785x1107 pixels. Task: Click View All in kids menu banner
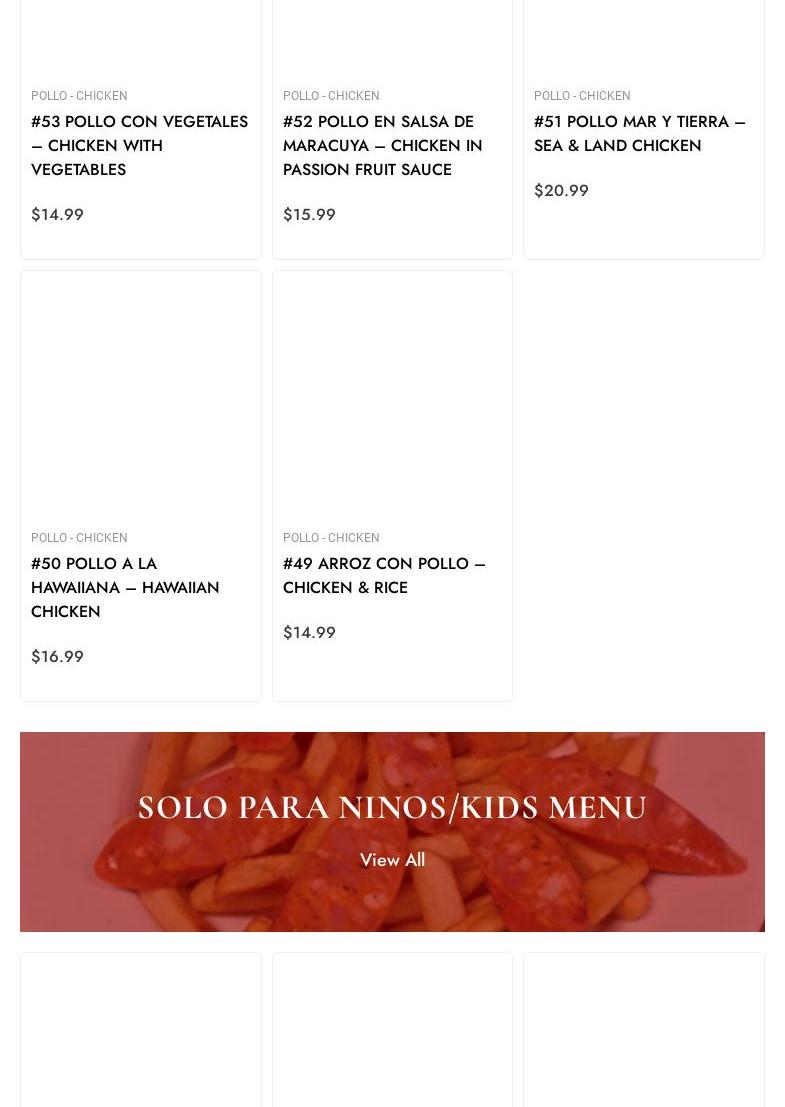[x=392, y=860]
